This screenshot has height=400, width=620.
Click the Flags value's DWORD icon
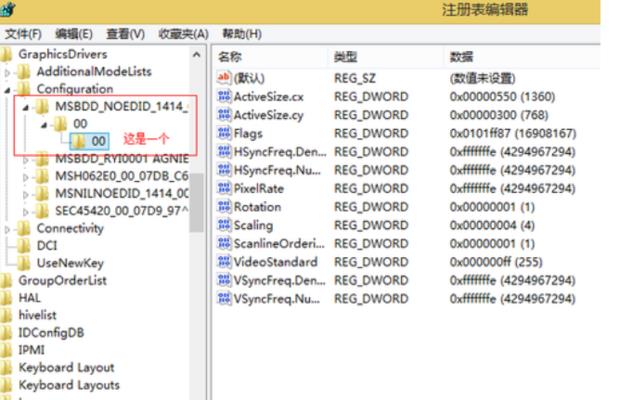[x=224, y=133]
